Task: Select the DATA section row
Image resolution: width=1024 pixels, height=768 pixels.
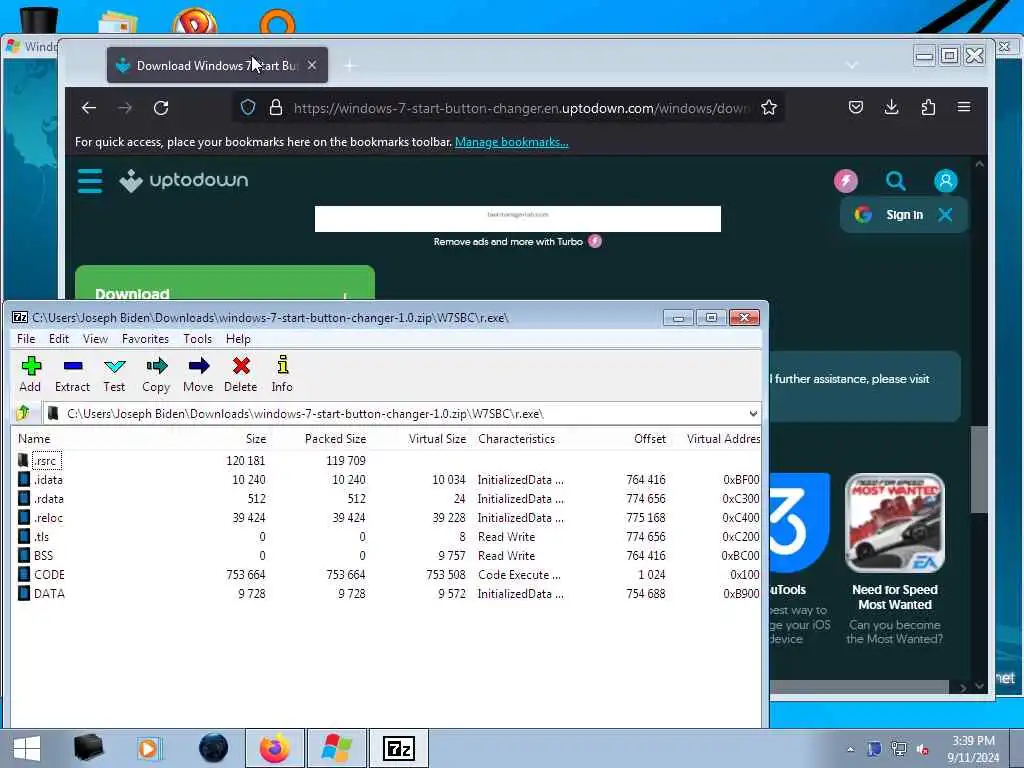Action: (x=388, y=594)
